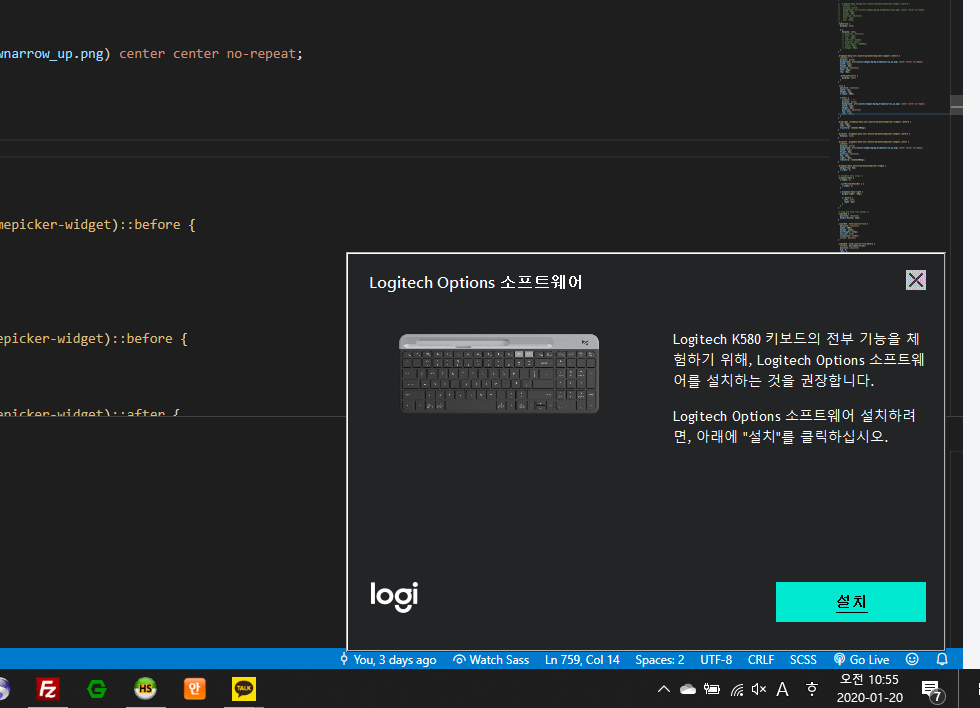Open the orange 안 taskbar app
This screenshot has width=980, height=708.
click(x=194, y=689)
